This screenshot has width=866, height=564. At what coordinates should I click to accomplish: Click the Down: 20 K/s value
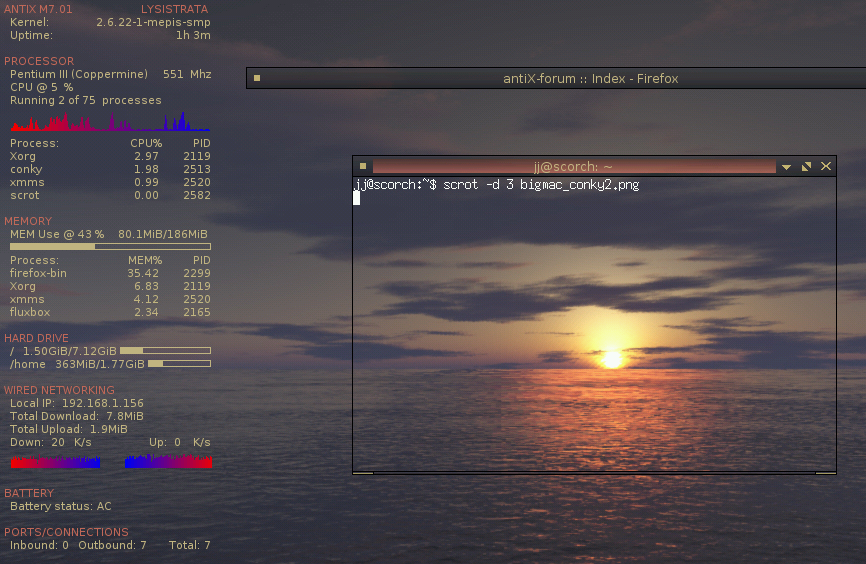(x=51, y=442)
